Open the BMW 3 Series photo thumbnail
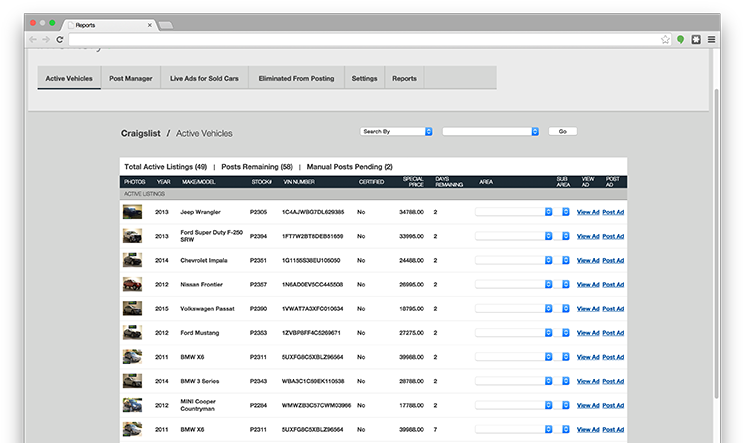The image size is (743, 443). coord(132,381)
